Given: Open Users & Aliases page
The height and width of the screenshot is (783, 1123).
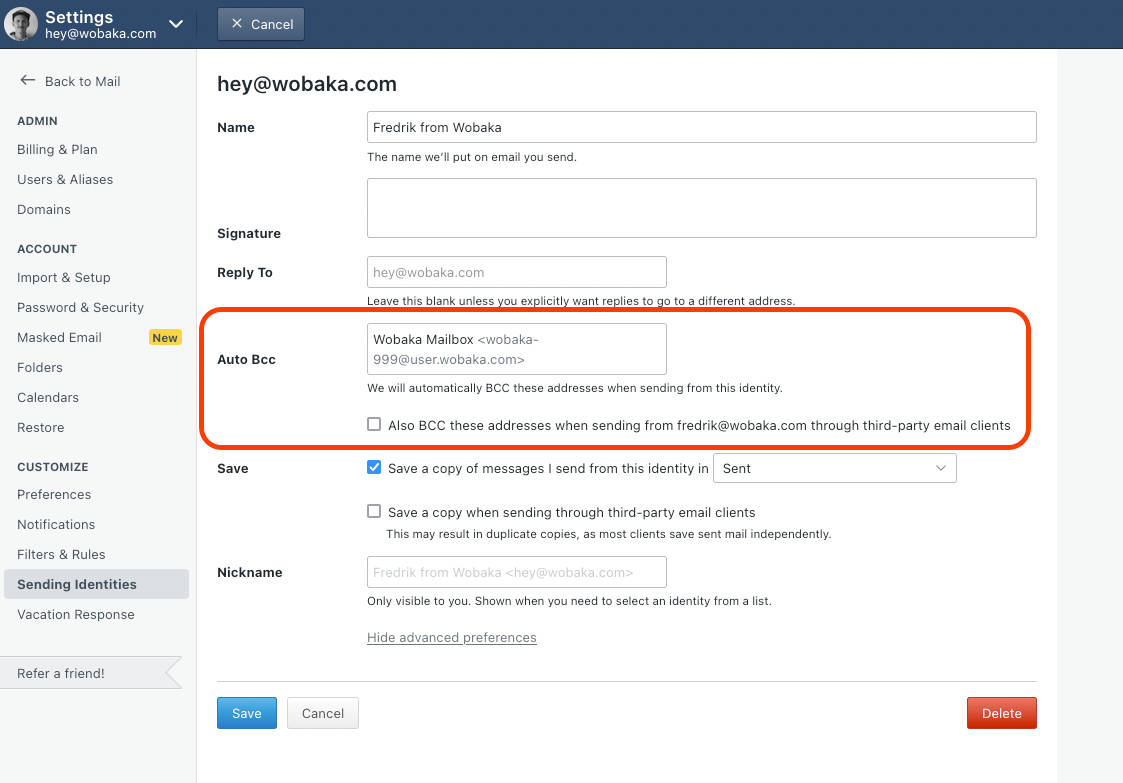Looking at the screenshot, I should 65,179.
